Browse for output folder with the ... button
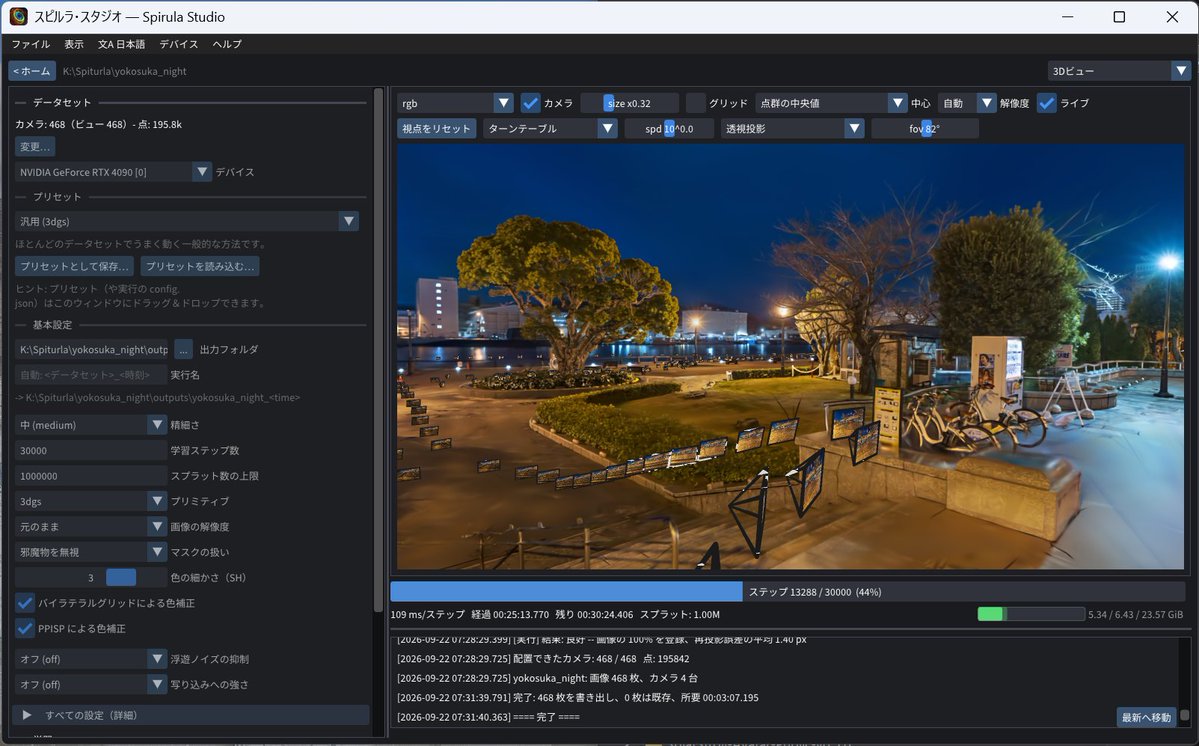Screen dimensions: 1199x746 183,349
